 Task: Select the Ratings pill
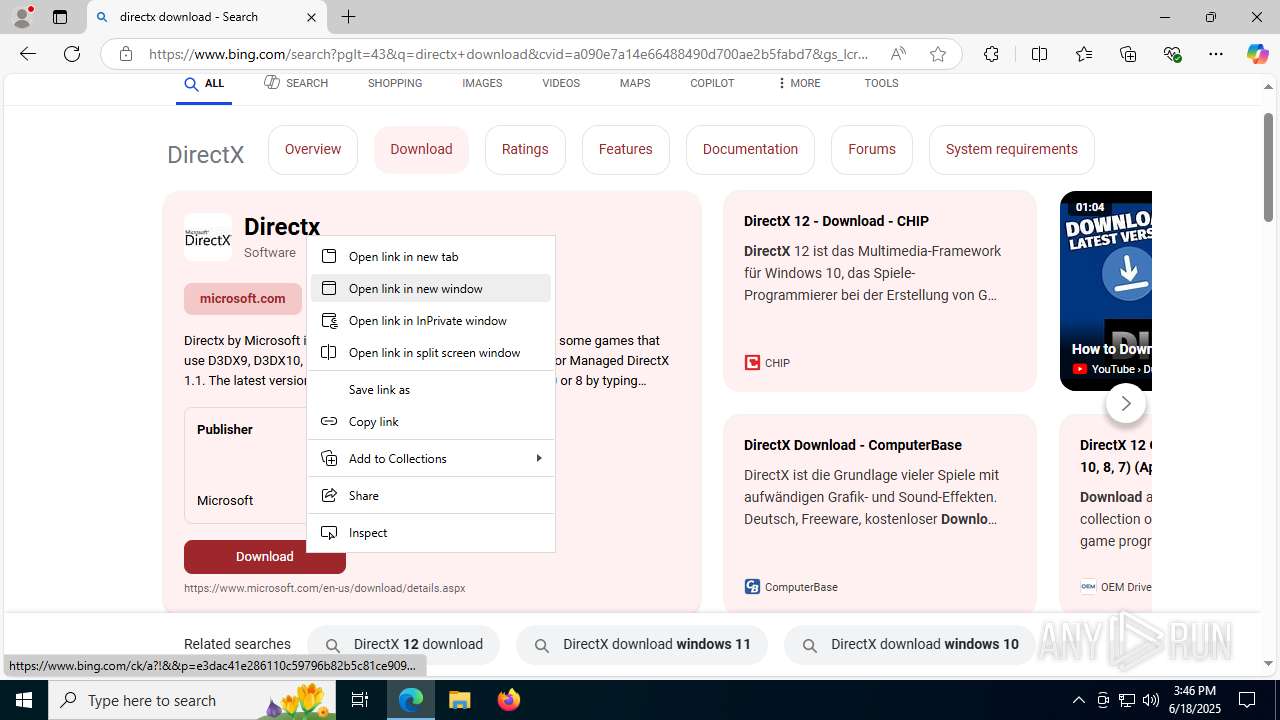525,150
